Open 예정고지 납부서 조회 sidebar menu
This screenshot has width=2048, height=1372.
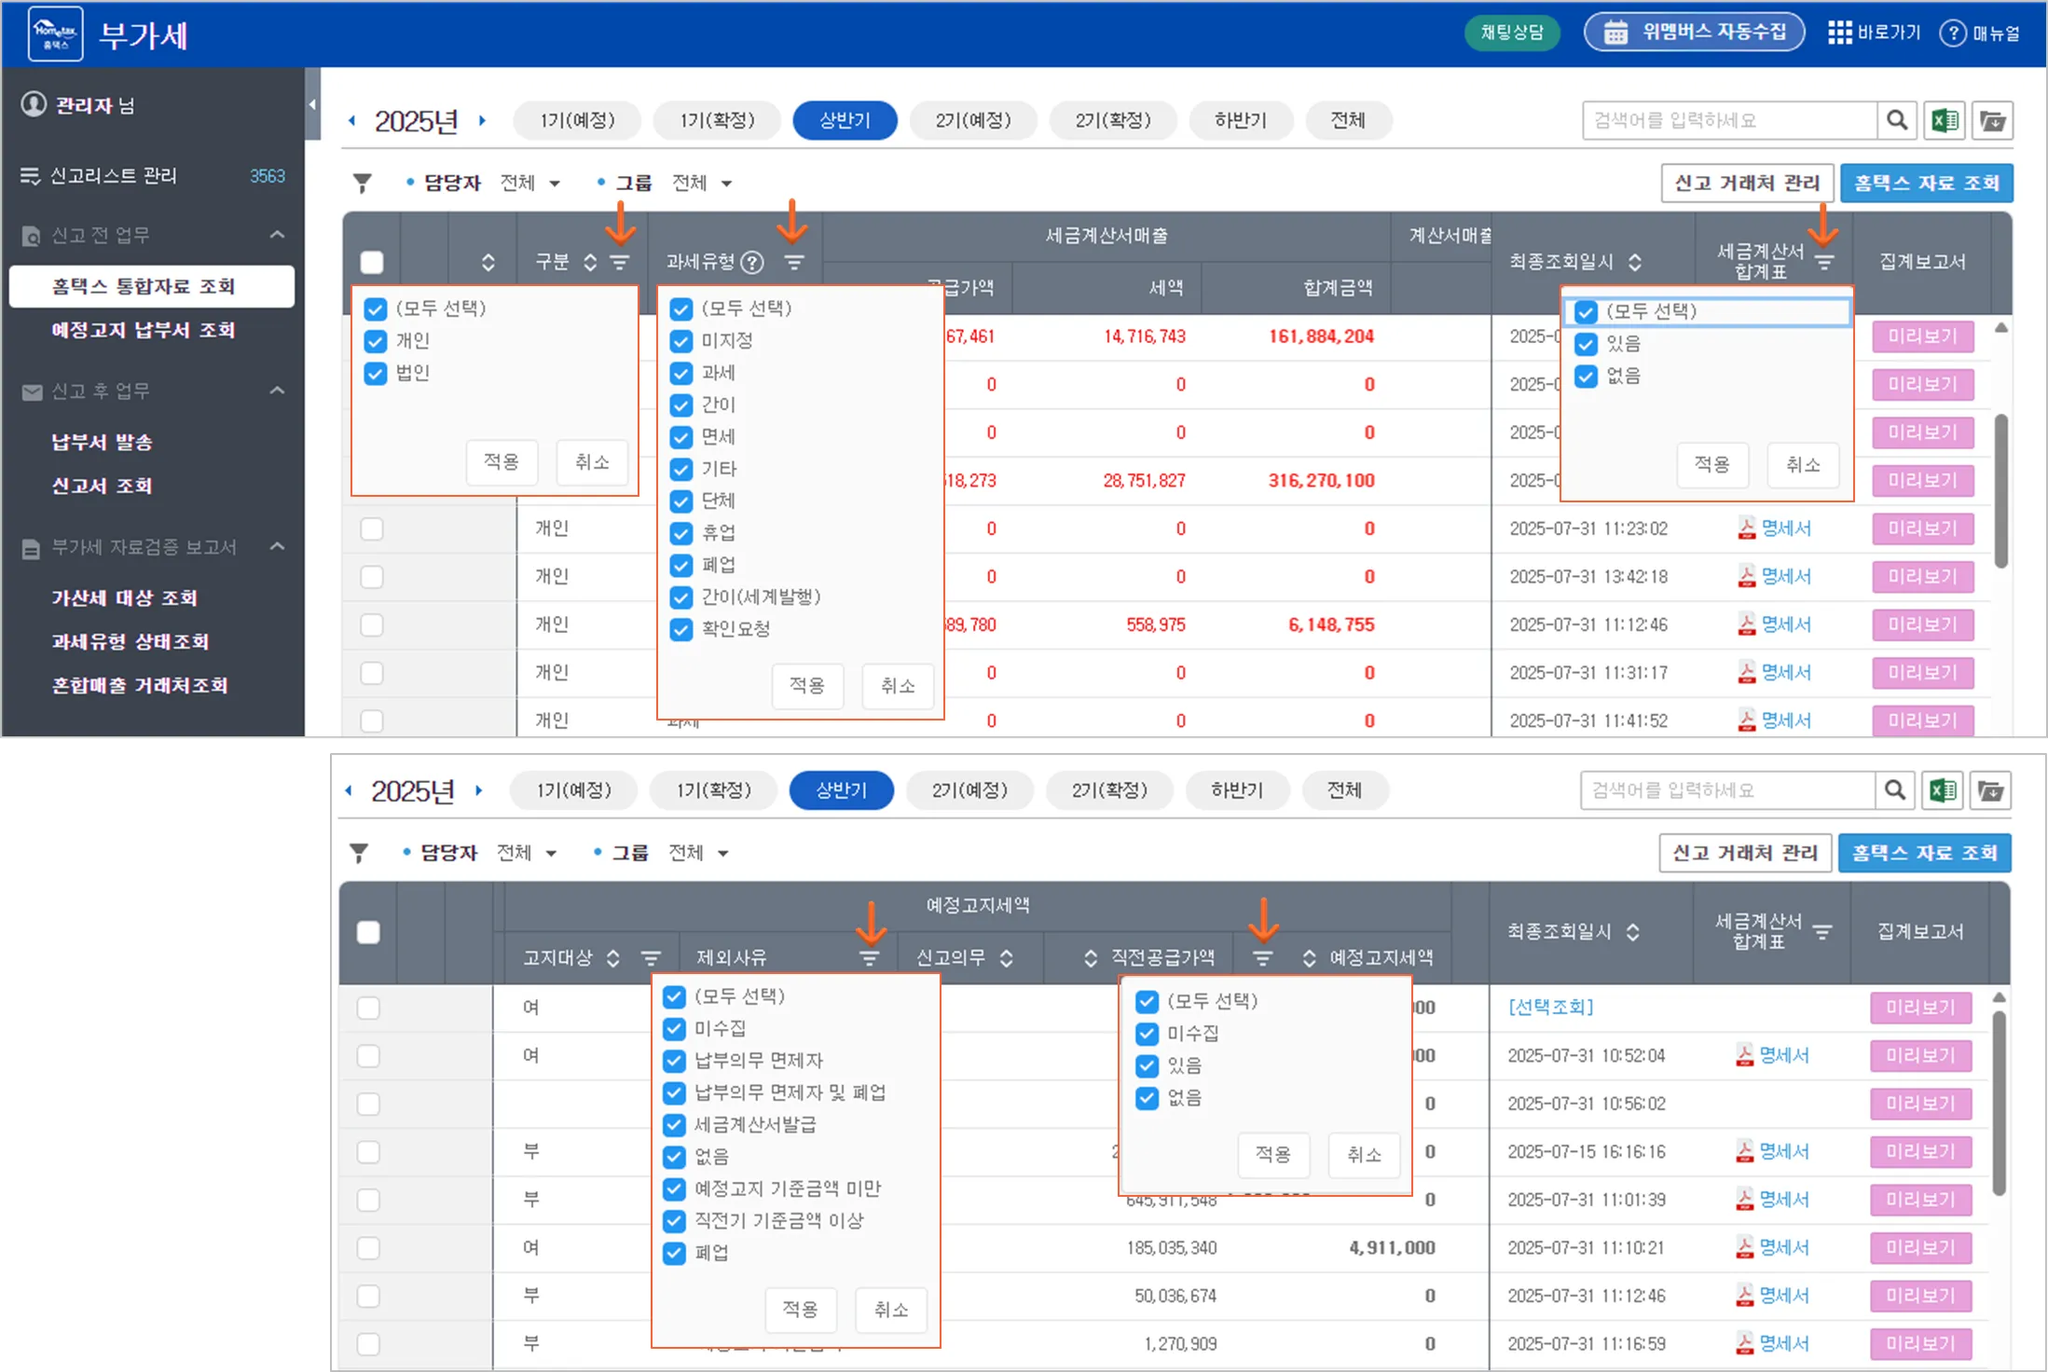(143, 330)
